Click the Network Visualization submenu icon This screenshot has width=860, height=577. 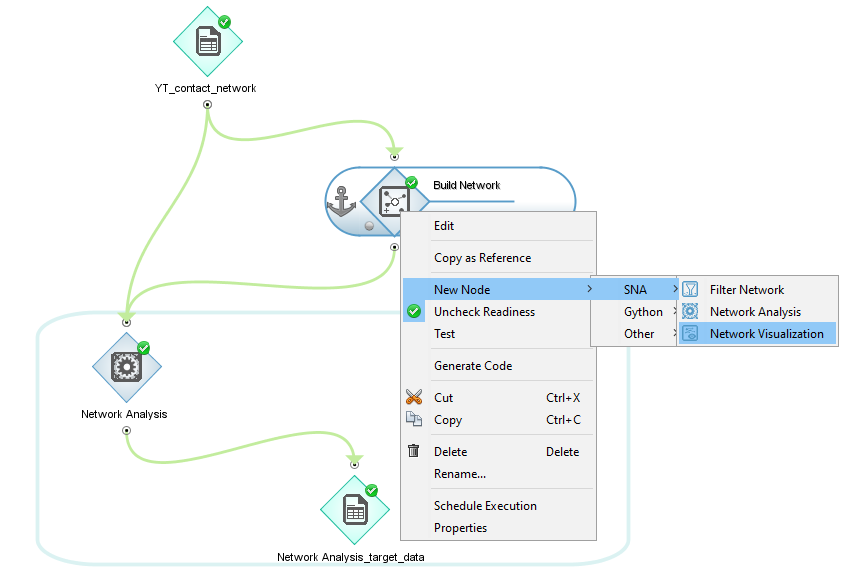coord(690,334)
